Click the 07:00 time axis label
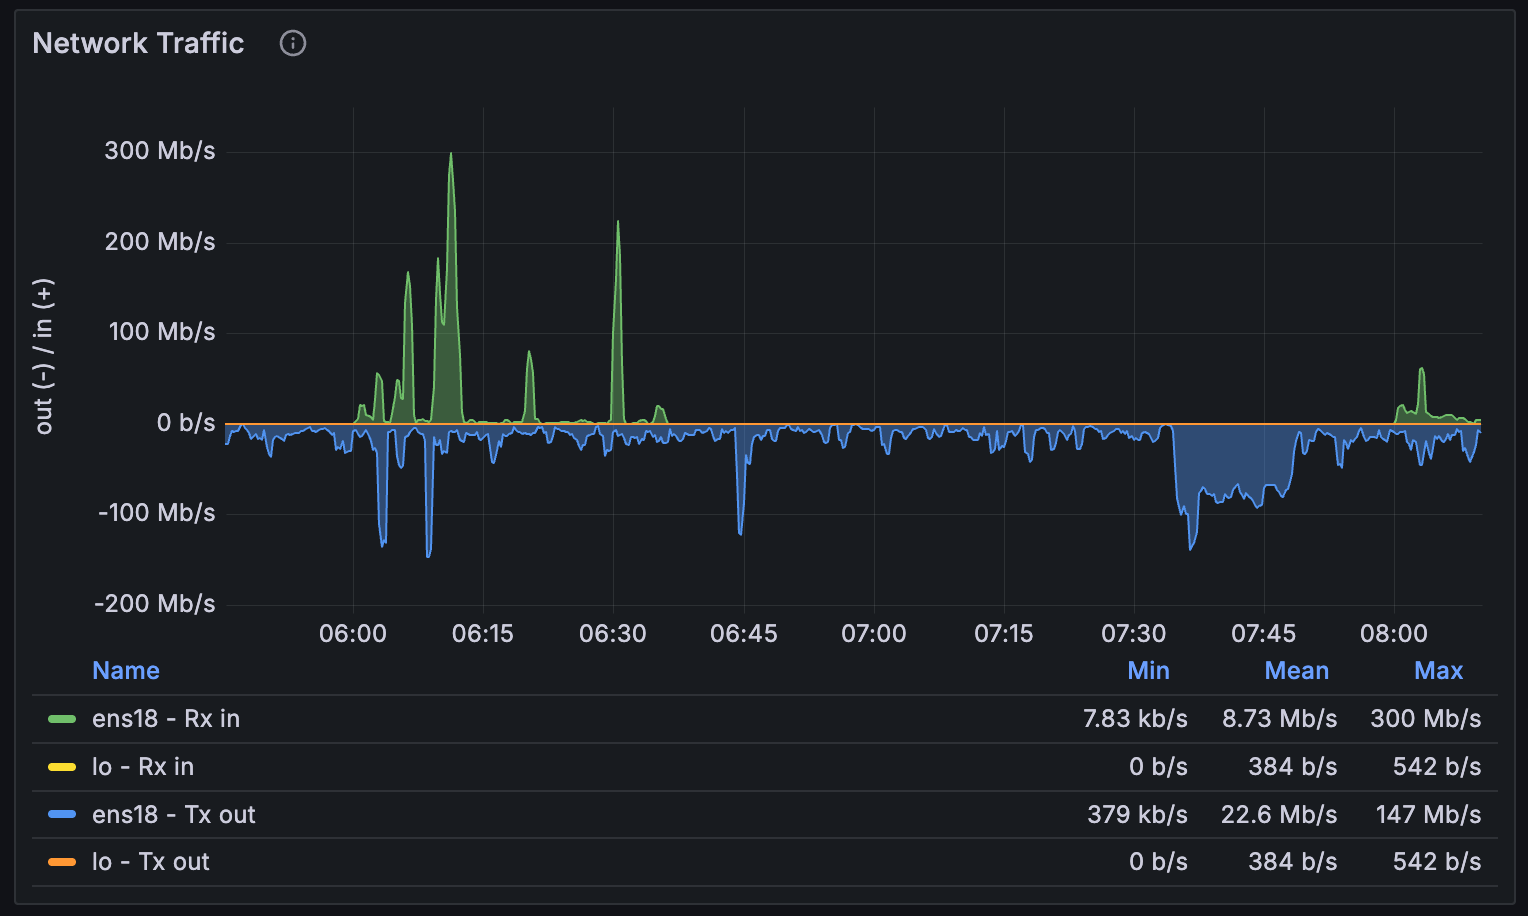Screen dimensions: 1528x916 [873, 634]
